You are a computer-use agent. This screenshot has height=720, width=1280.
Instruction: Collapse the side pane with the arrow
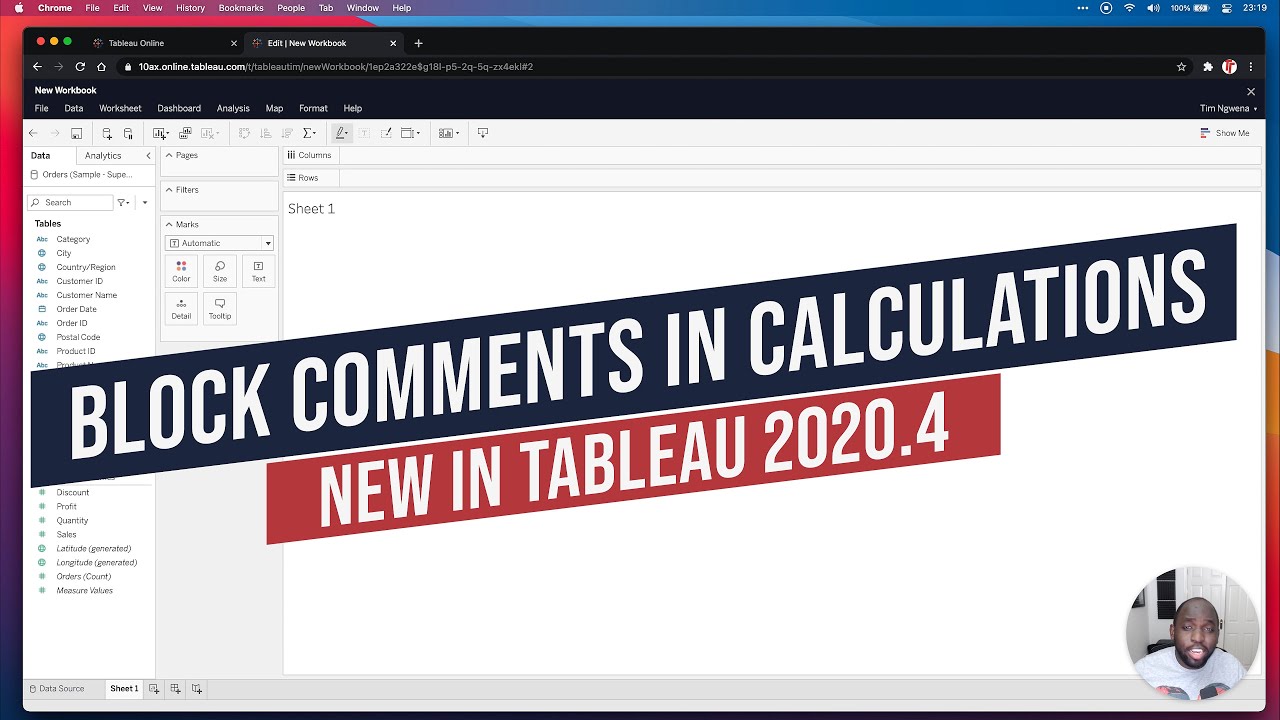pos(148,156)
